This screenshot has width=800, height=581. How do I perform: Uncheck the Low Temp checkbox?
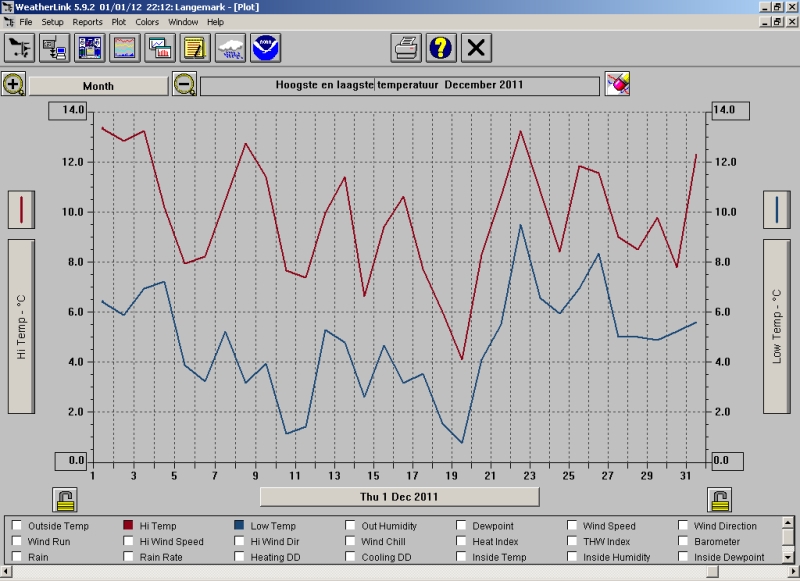point(239,525)
